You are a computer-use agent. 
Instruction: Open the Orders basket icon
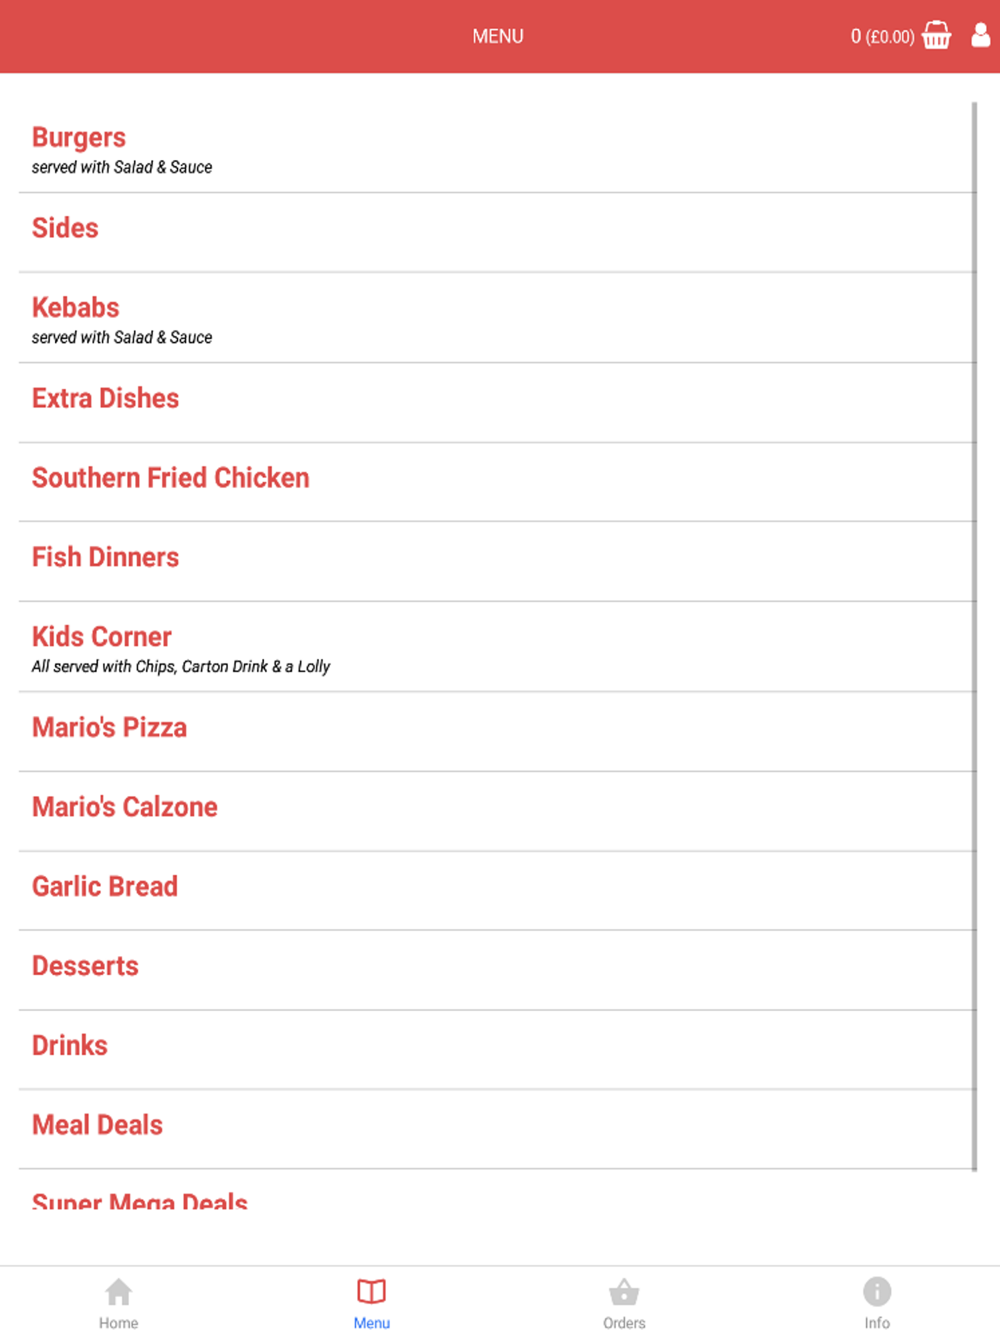(x=624, y=1292)
